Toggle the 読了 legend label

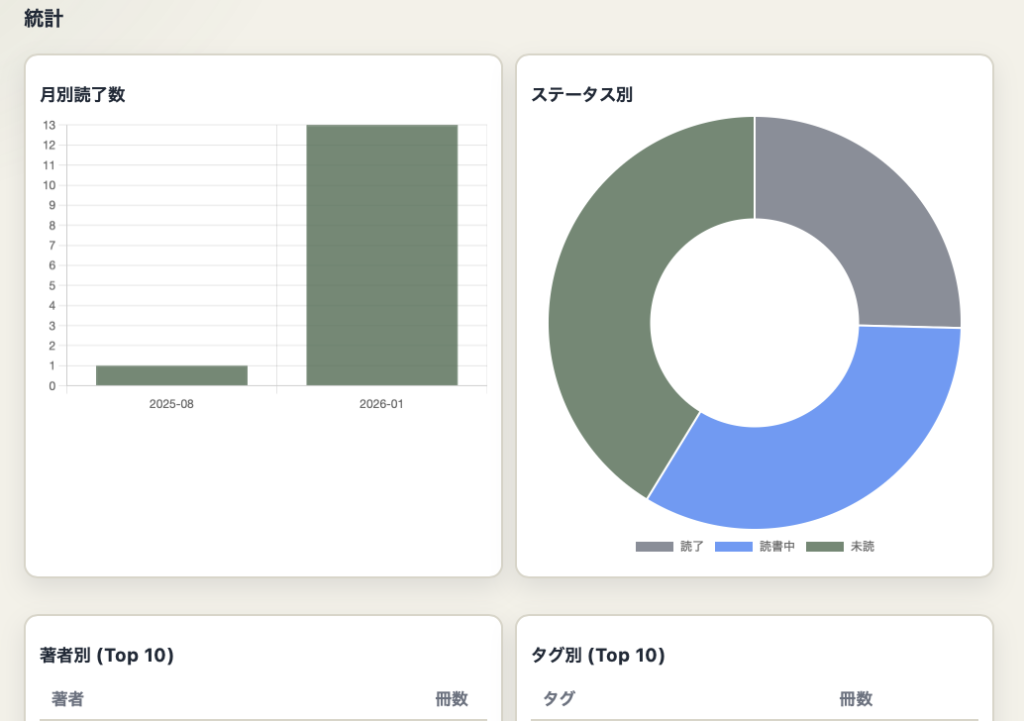[692, 547]
